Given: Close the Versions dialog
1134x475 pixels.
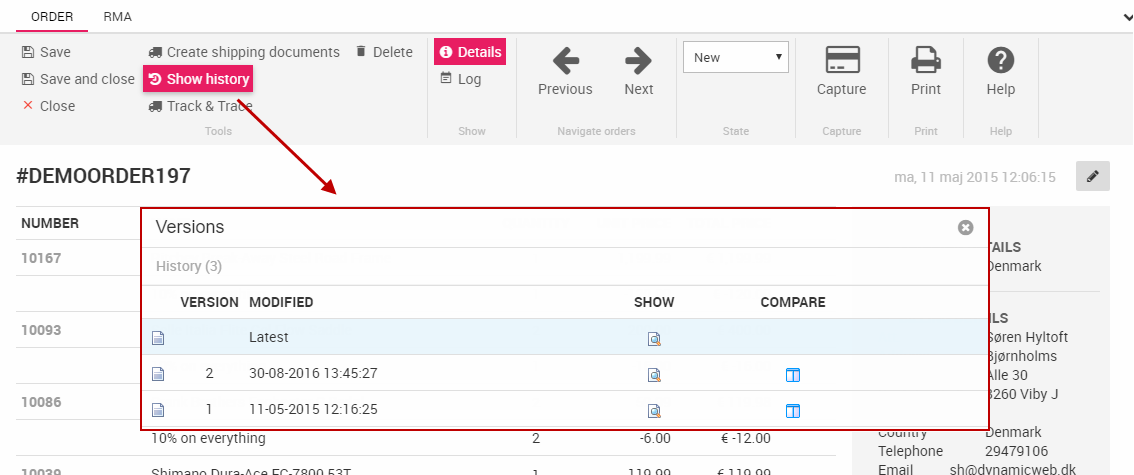Looking at the screenshot, I should [x=965, y=228].
